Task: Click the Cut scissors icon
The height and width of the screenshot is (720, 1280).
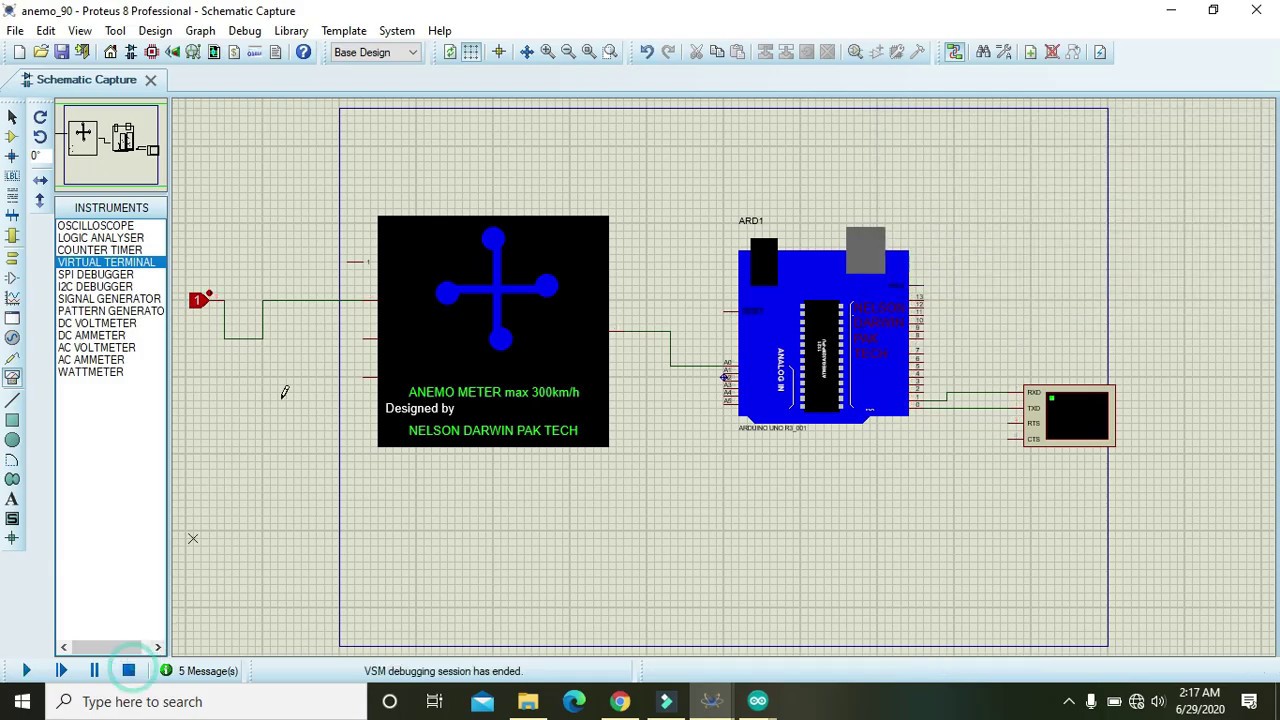Action: point(696,52)
